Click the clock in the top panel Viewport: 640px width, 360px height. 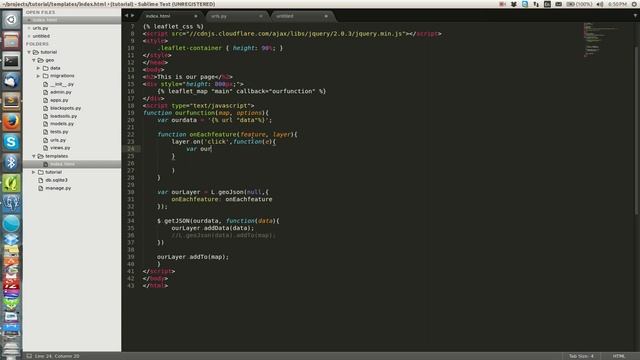(617, 4)
